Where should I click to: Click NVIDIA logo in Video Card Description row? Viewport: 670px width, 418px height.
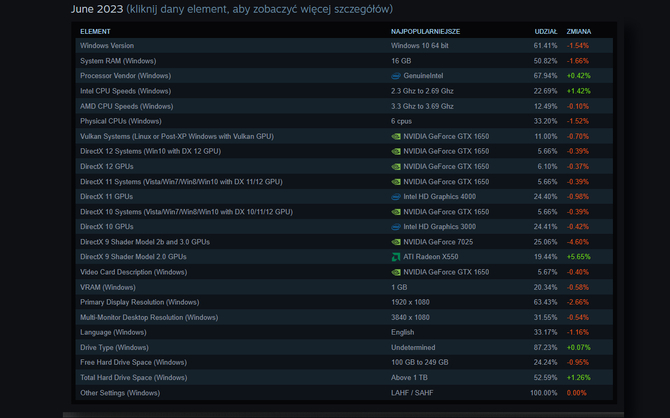click(x=396, y=272)
